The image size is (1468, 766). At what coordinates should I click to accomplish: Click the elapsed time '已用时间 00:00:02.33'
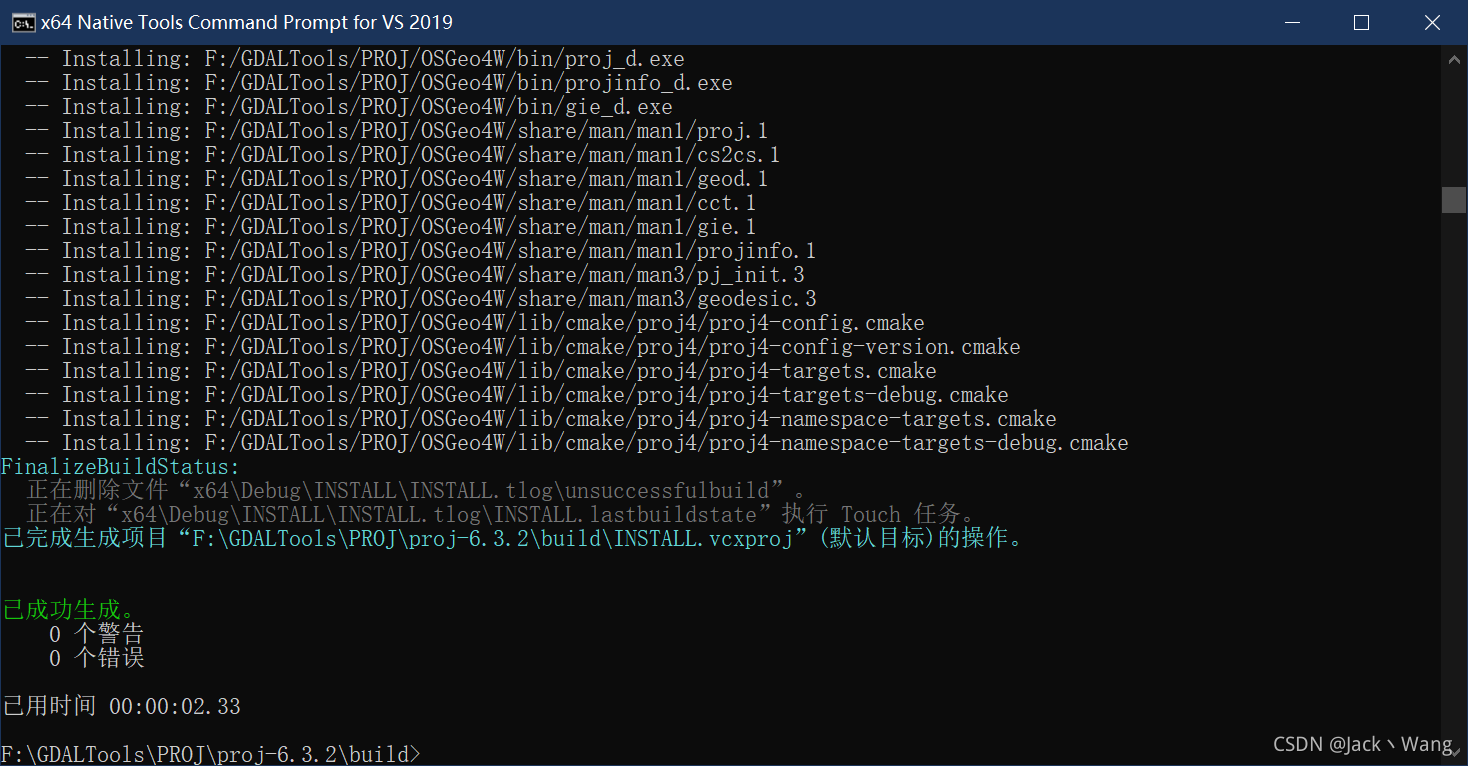[121, 706]
